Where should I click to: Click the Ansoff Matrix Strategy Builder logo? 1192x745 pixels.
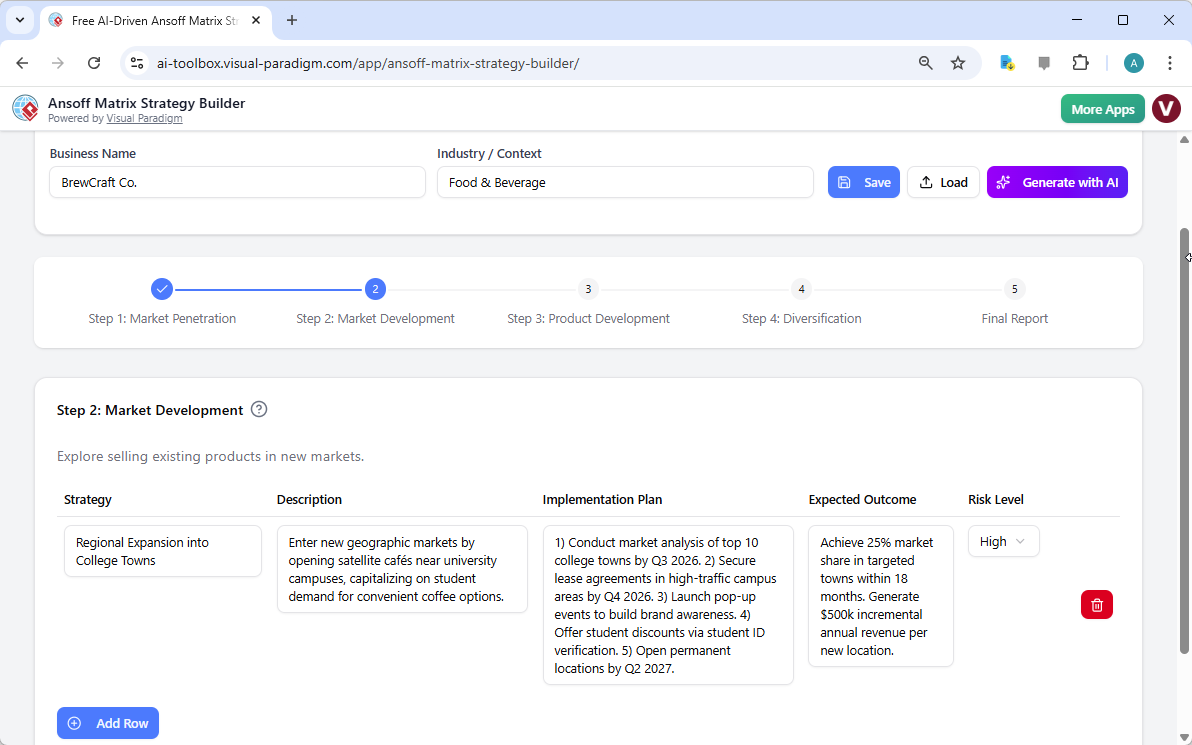click(25, 108)
